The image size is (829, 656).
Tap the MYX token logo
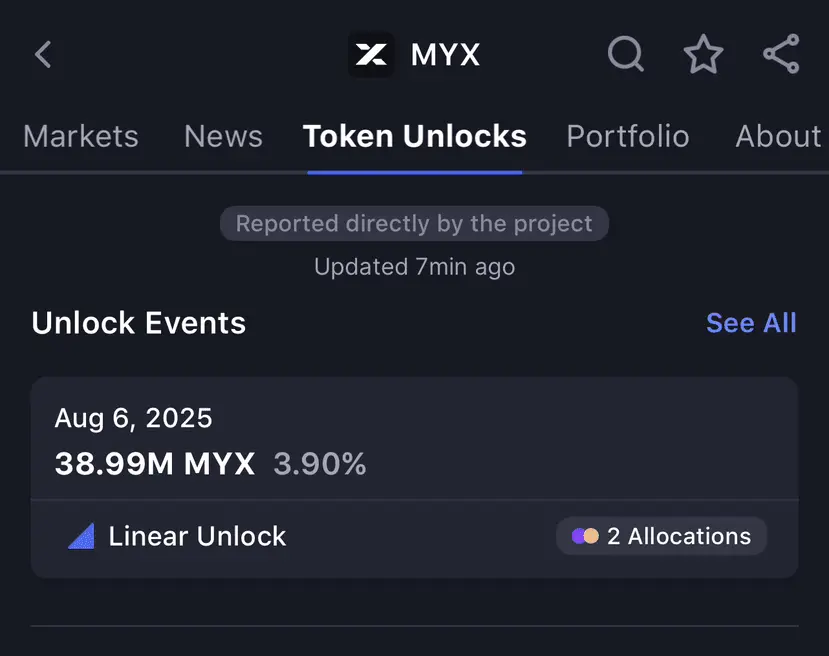(x=371, y=54)
